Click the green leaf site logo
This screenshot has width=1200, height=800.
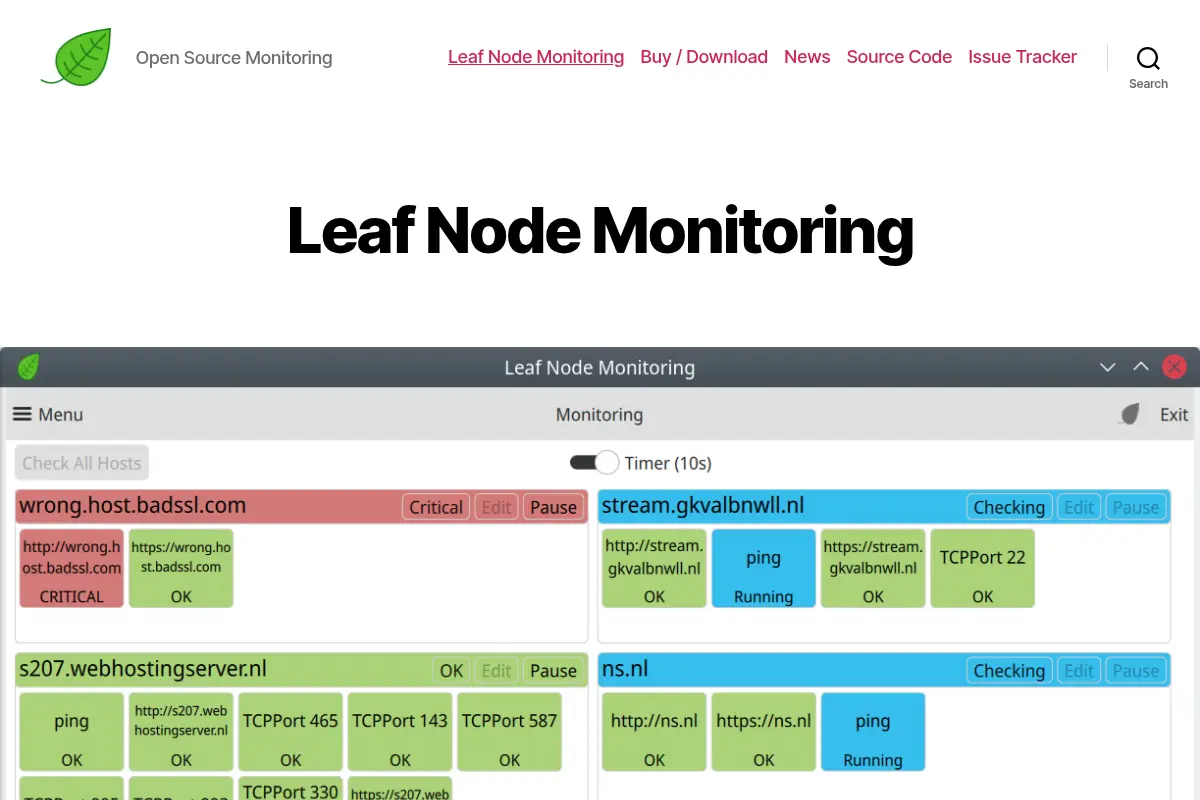click(76, 57)
